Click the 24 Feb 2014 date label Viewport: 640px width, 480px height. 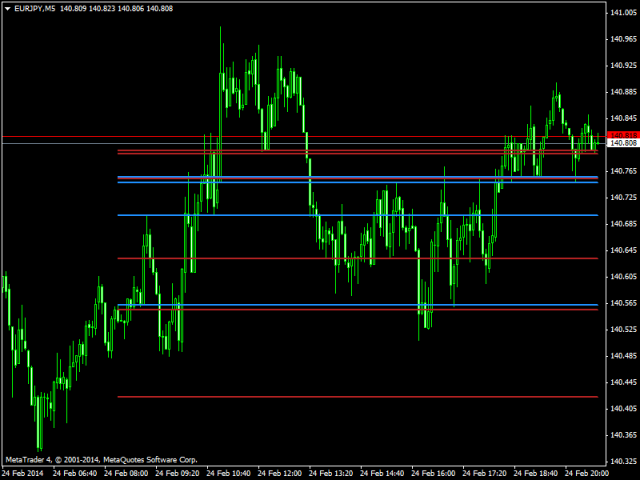point(23,473)
